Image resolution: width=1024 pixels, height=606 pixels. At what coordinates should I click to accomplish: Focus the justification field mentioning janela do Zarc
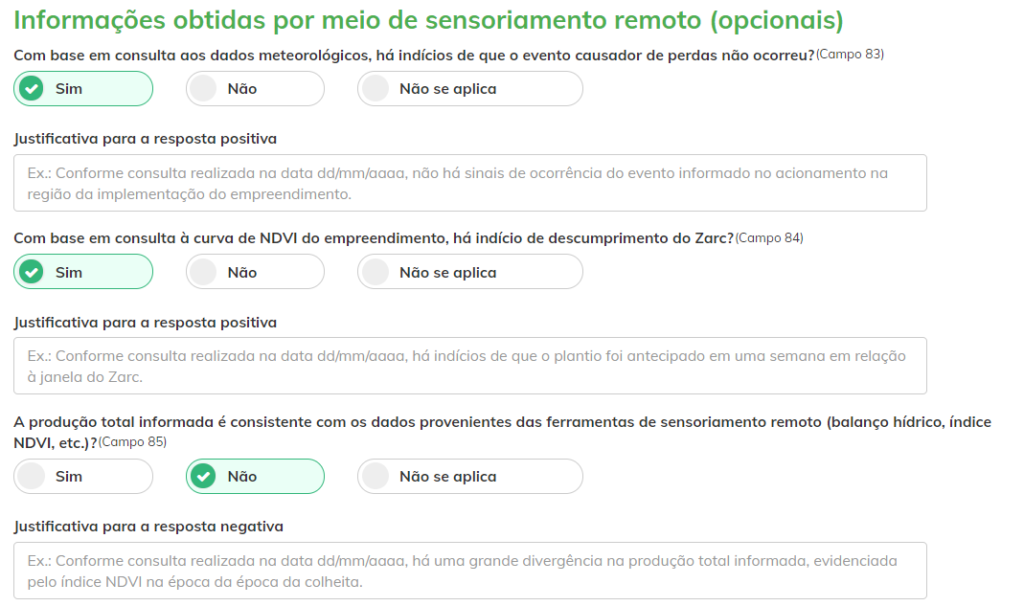pos(470,366)
